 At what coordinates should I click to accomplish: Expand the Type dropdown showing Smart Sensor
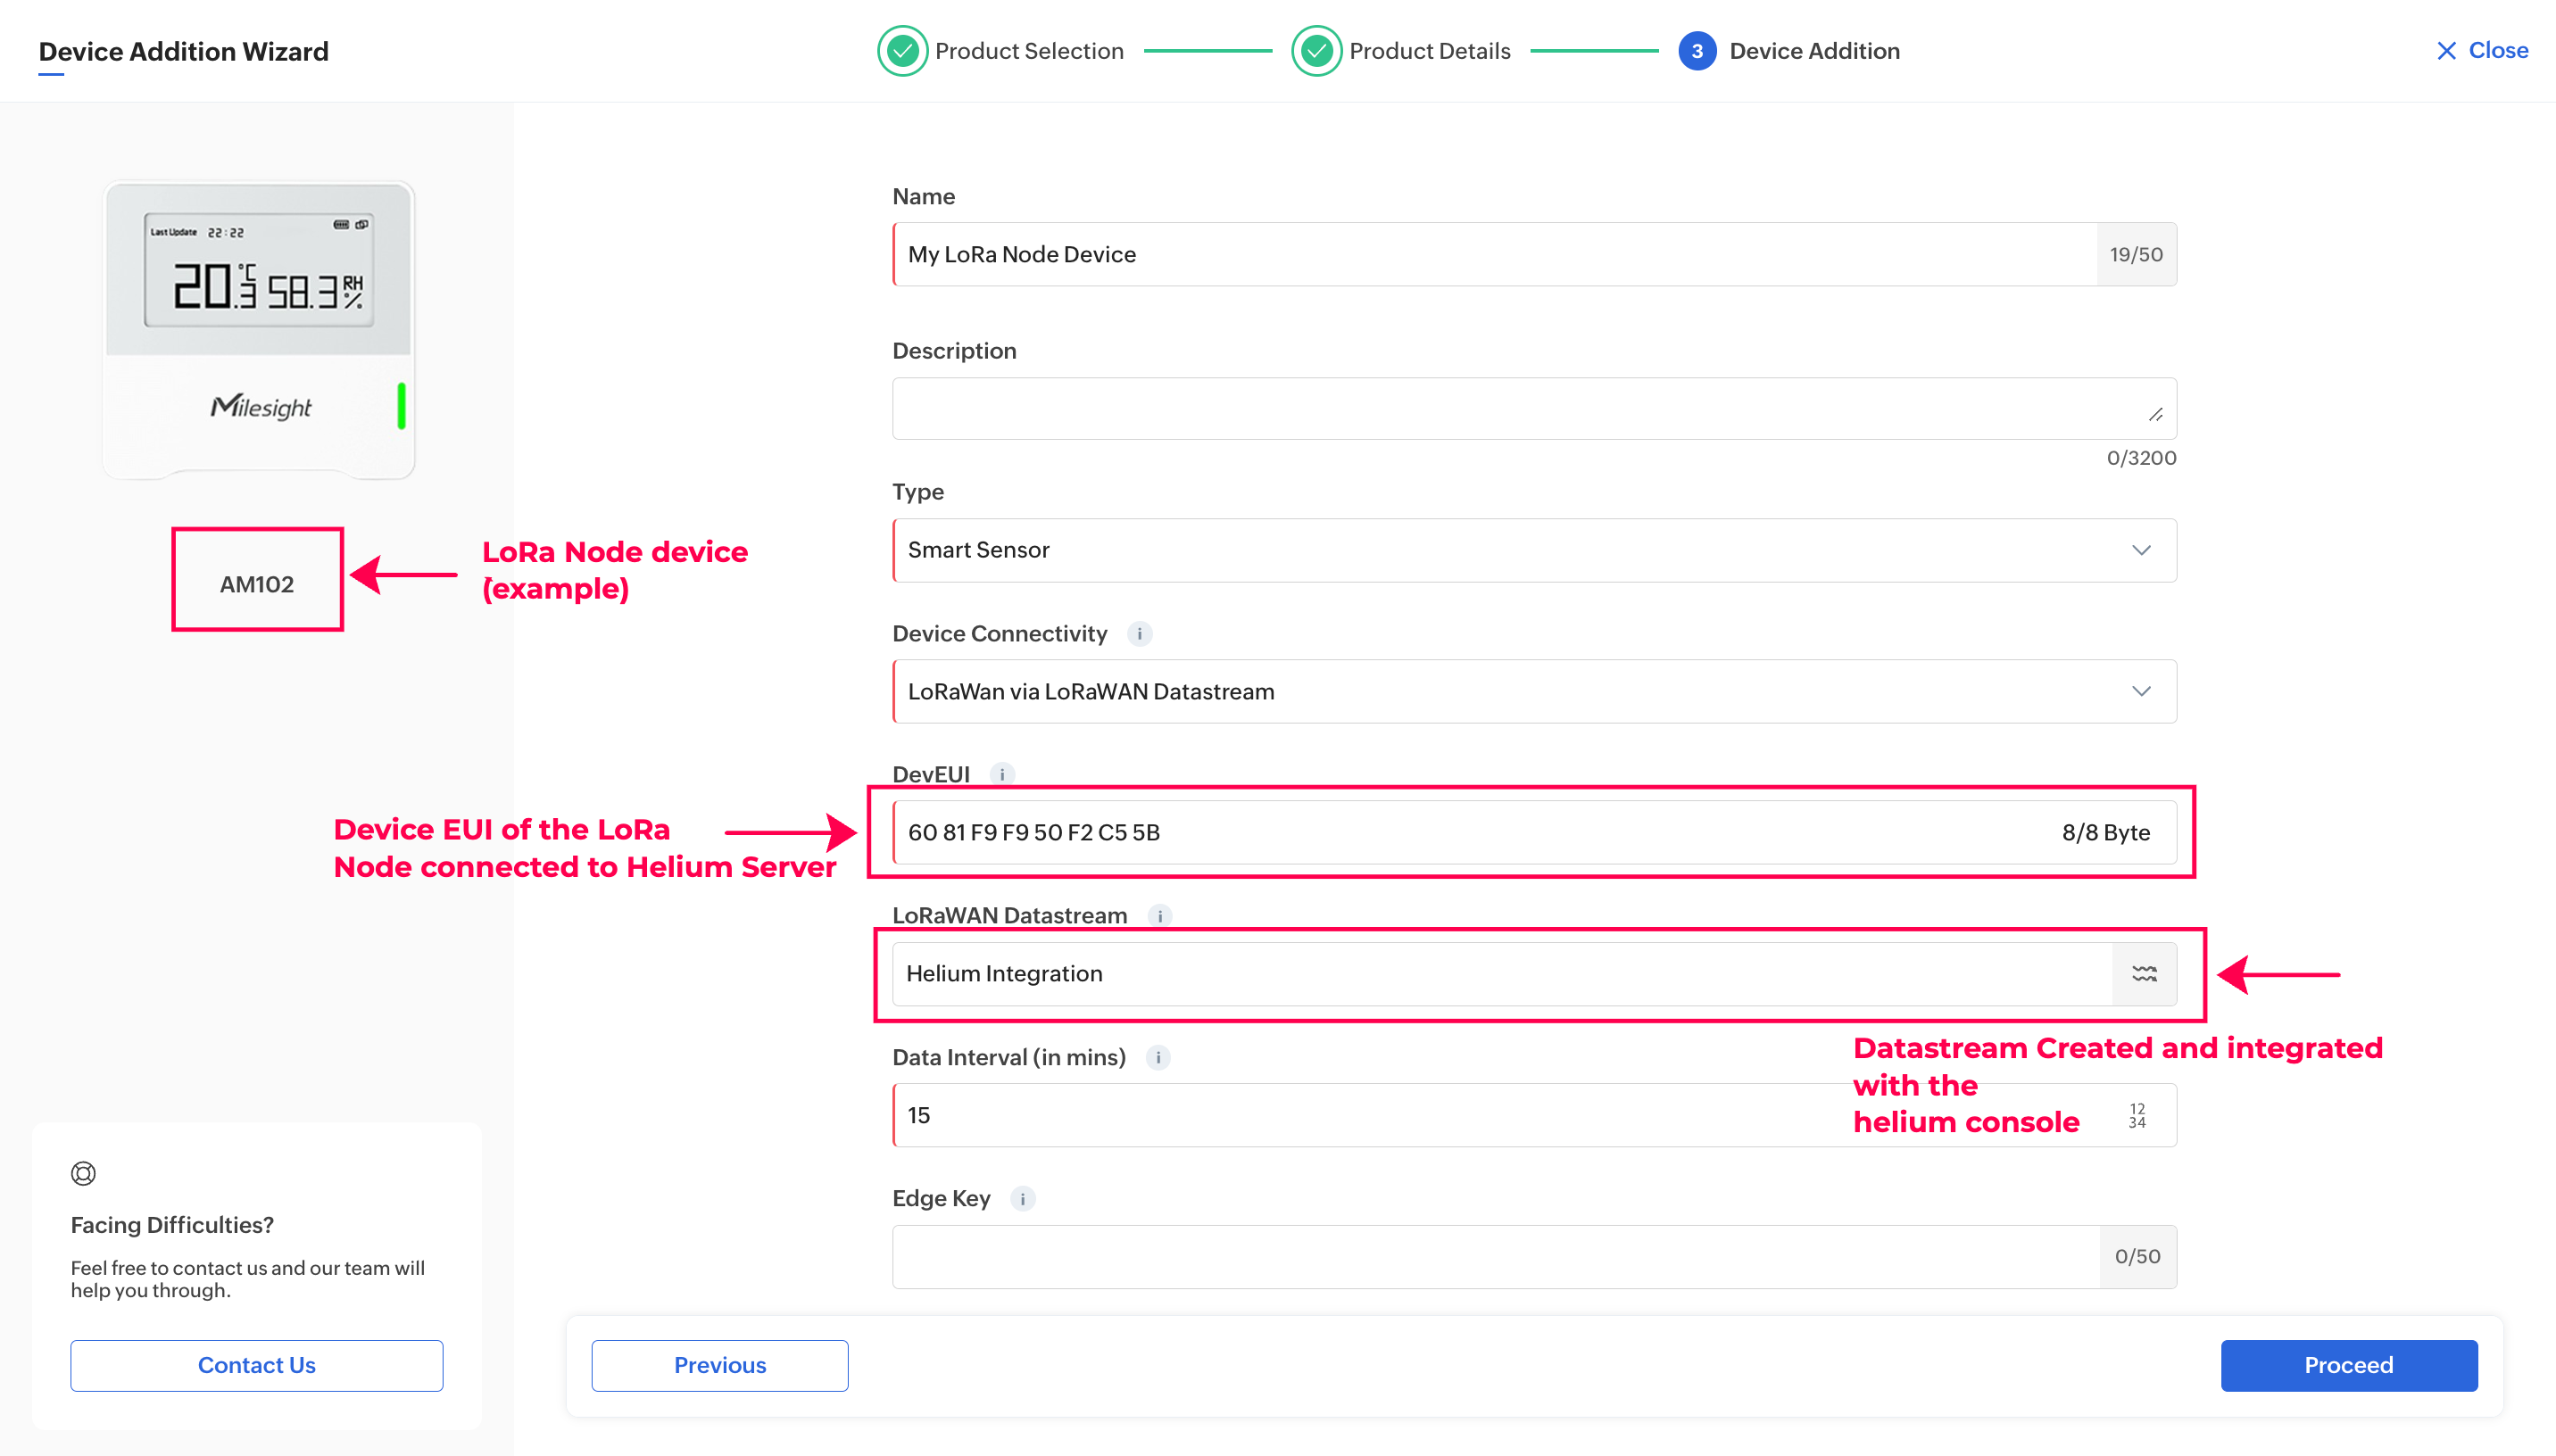click(2140, 550)
